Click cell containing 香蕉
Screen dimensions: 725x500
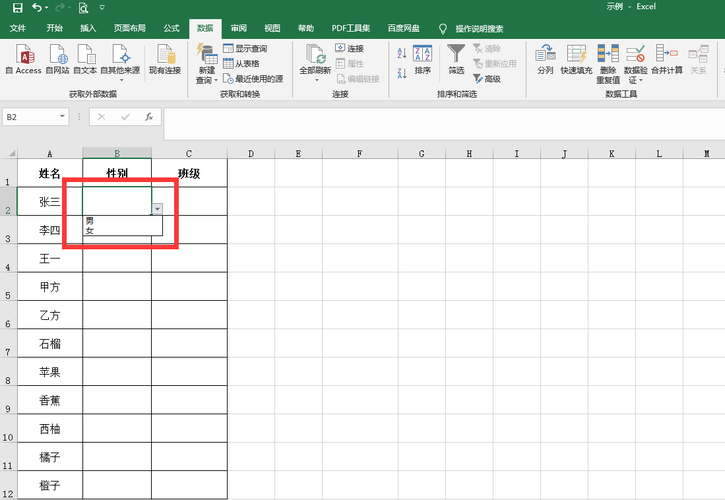50,400
